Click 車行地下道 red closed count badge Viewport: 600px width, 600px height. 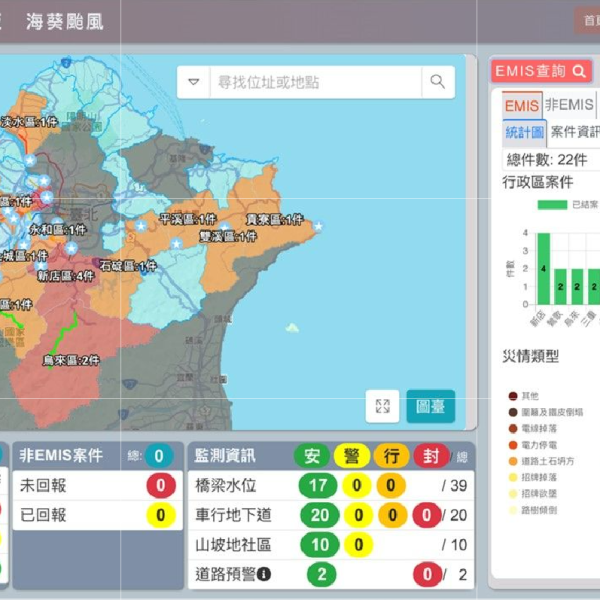click(x=427, y=515)
